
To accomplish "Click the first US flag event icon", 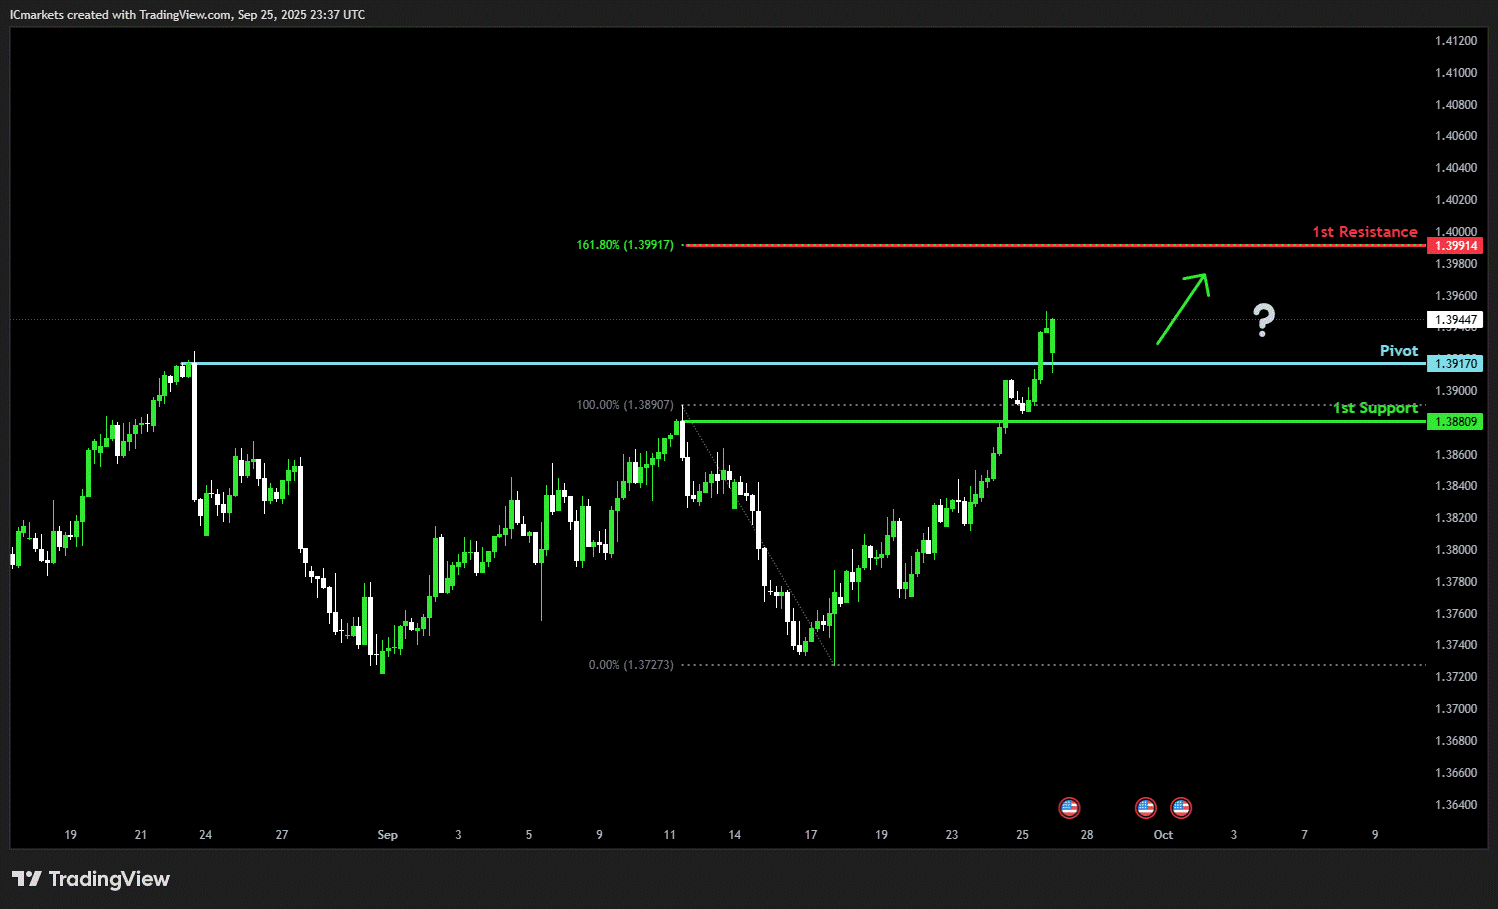I will pos(1069,807).
